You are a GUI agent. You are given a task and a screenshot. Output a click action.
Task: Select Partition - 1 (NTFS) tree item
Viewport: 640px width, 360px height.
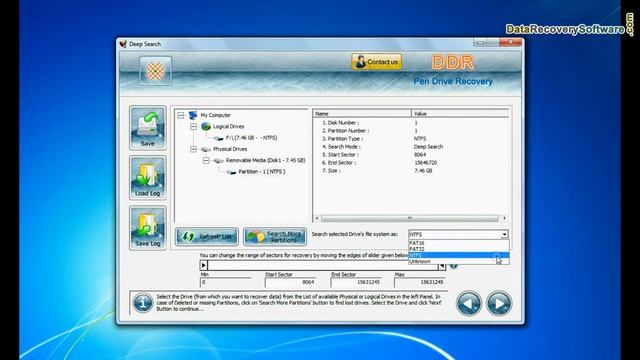(262, 172)
